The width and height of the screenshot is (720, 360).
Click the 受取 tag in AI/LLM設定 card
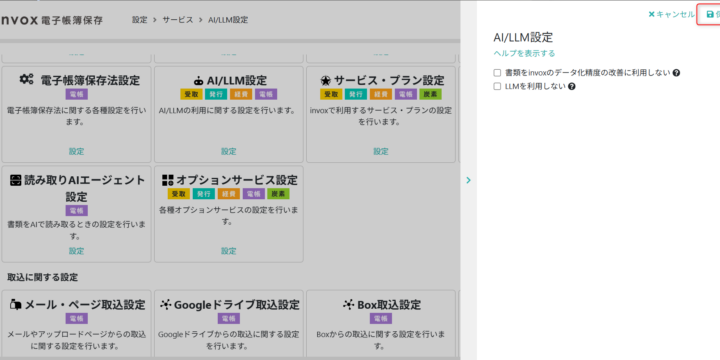(x=191, y=94)
